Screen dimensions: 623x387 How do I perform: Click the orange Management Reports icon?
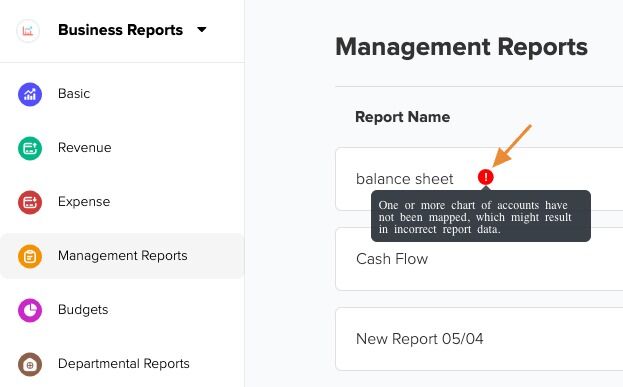30,256
